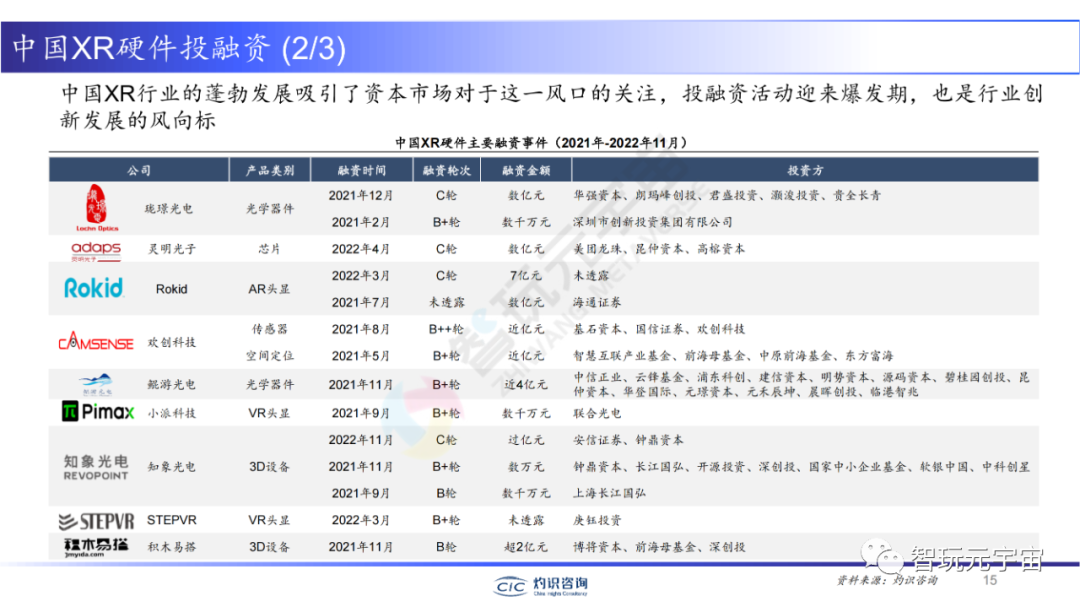Click STEPVR's 未透露 amount cell
The height and width of the screenshot is (607, 1080).
pos(526,519)
